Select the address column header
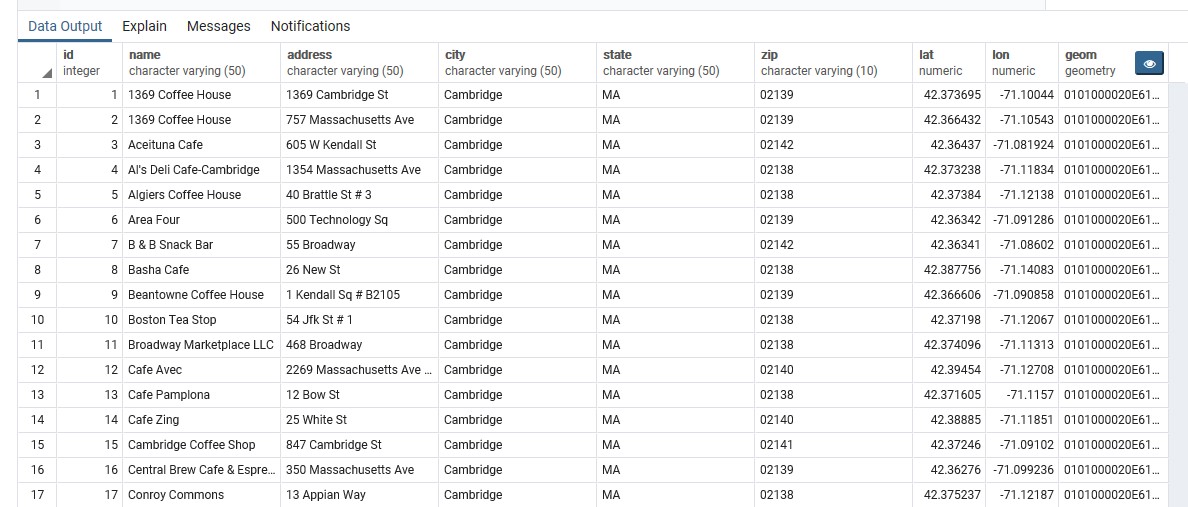The height and width of the screenshot is (507, 1188). coord(359,63)
